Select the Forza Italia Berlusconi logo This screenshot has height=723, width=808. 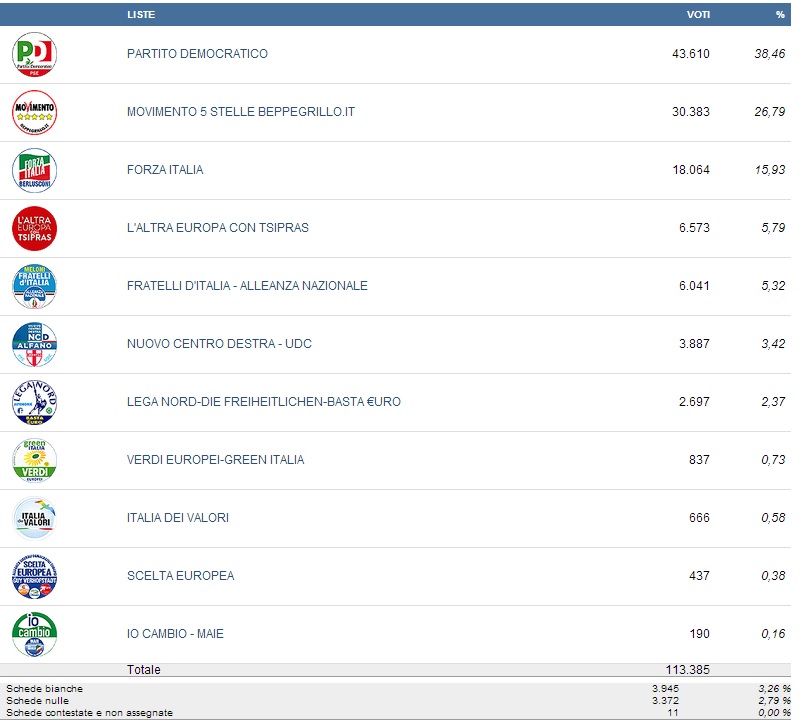coord(34,170)
